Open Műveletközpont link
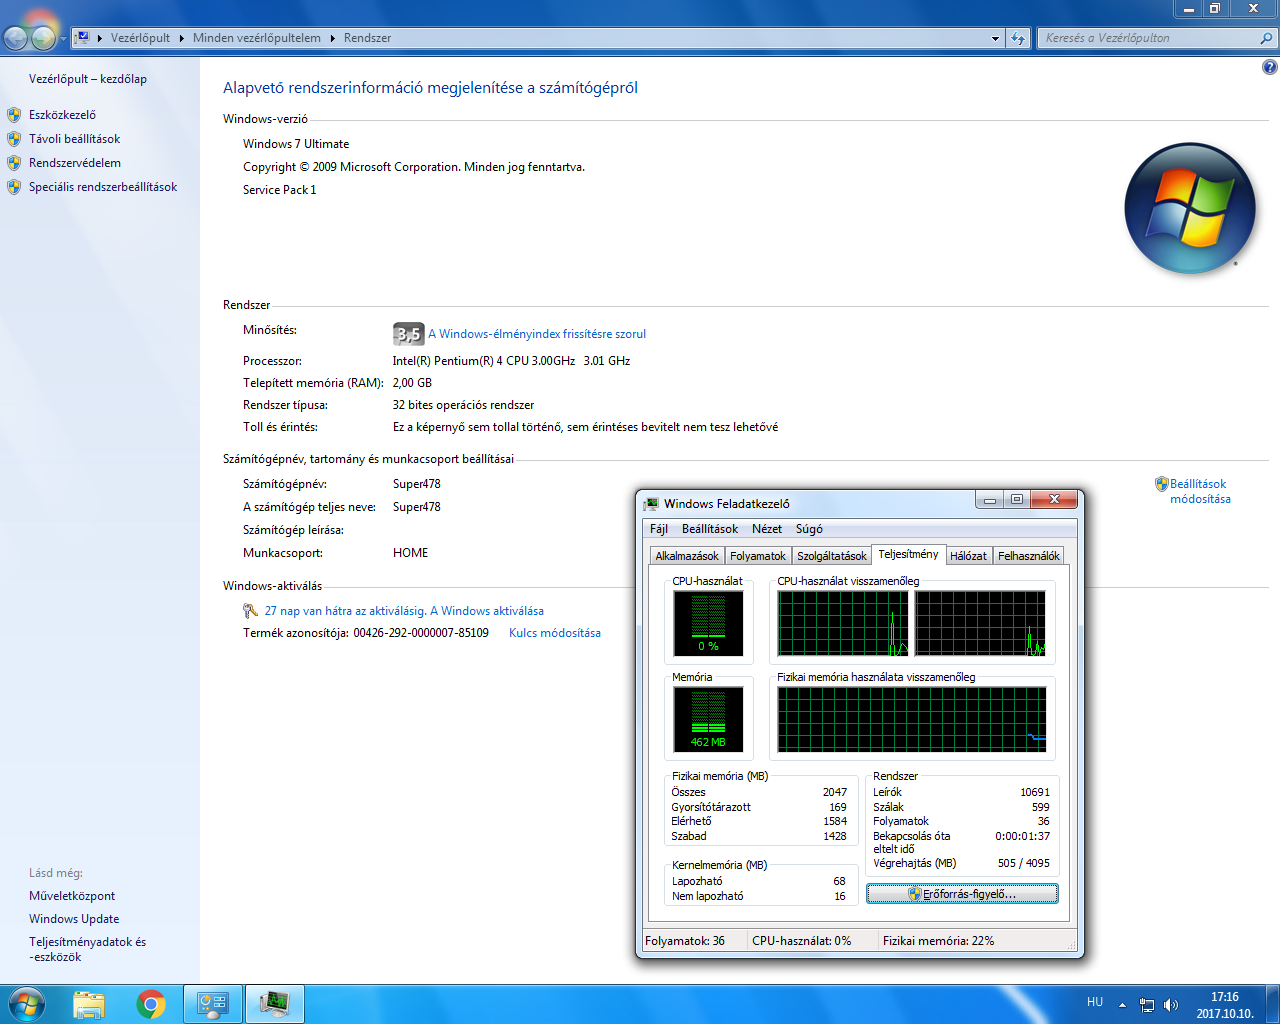Screen dimensions: 1280x1024 tap(72, 896)
